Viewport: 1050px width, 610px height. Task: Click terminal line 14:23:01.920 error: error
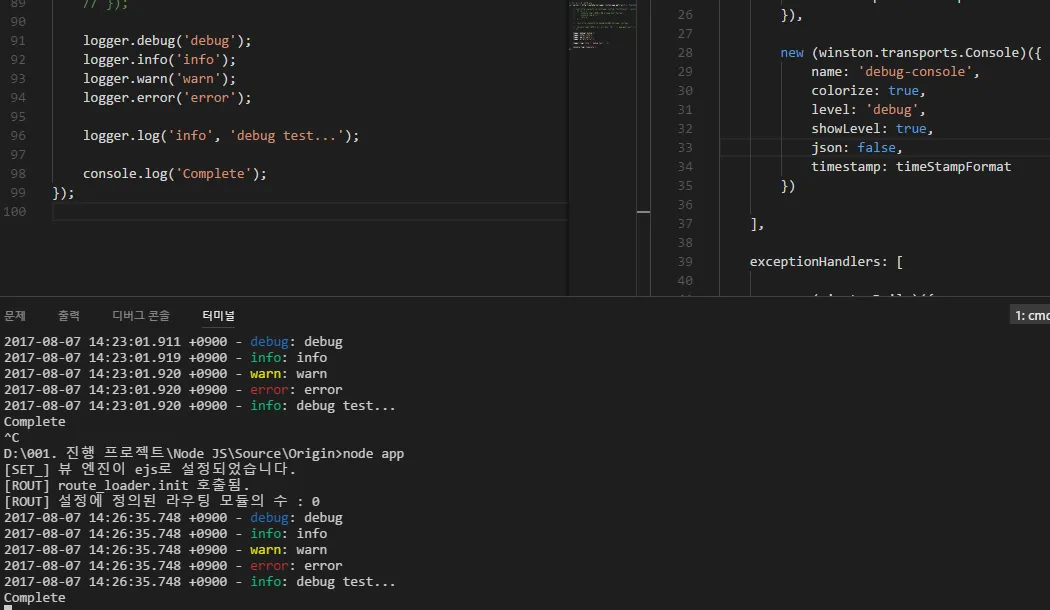coord(173,390)
